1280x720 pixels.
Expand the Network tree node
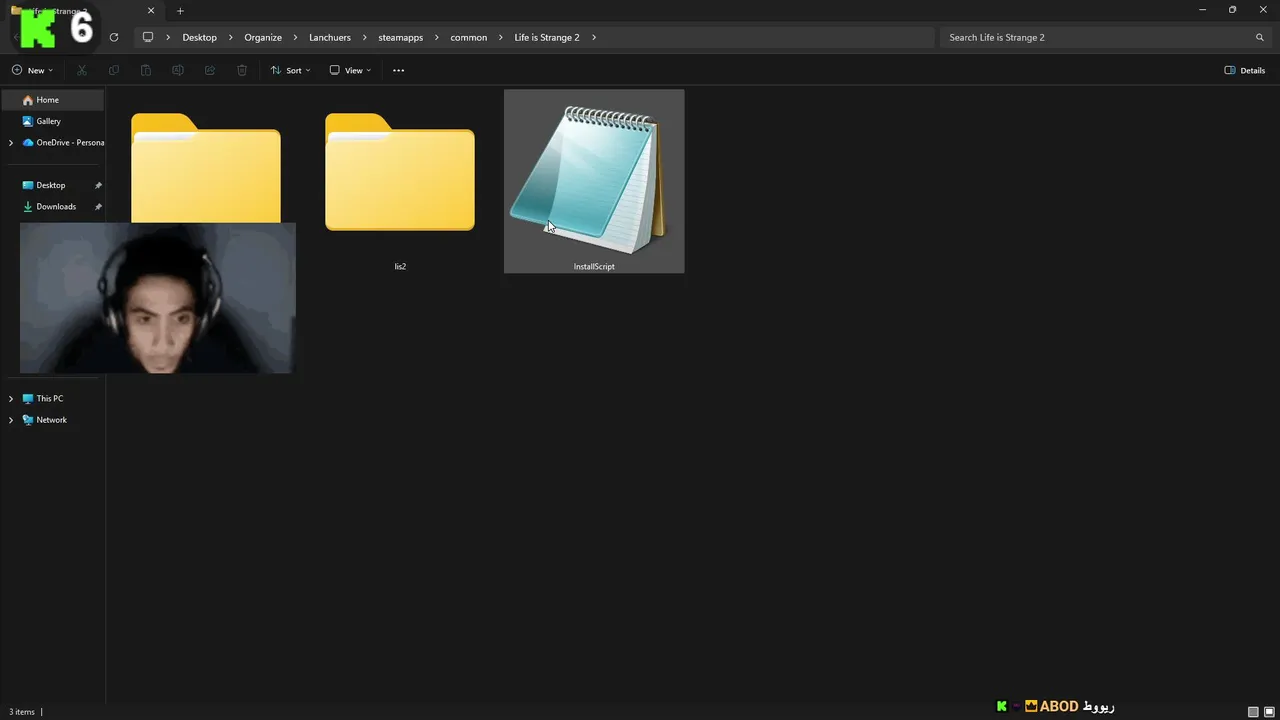point(11,420)
